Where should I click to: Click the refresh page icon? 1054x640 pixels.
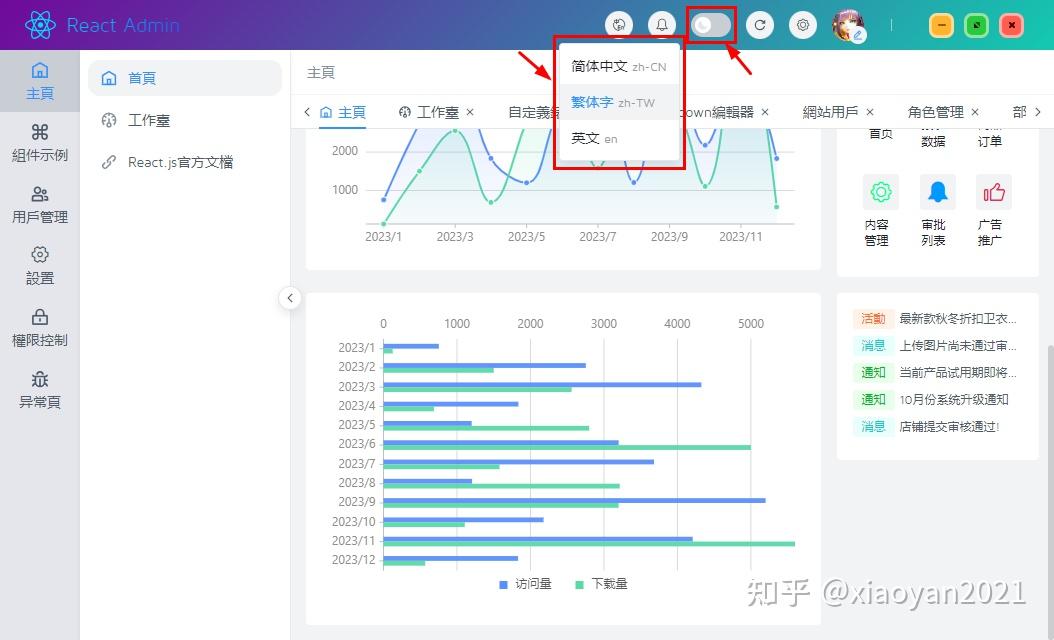point(760,25)
